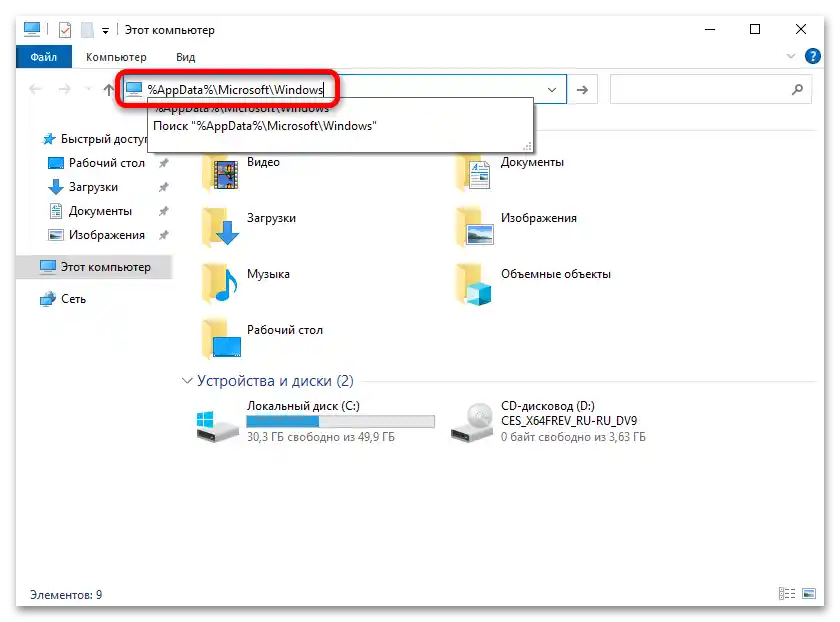This screenshot has height=622, width=840.
Task: Click the pin icon next to Рабочий стол
Action: click(163, 163)
